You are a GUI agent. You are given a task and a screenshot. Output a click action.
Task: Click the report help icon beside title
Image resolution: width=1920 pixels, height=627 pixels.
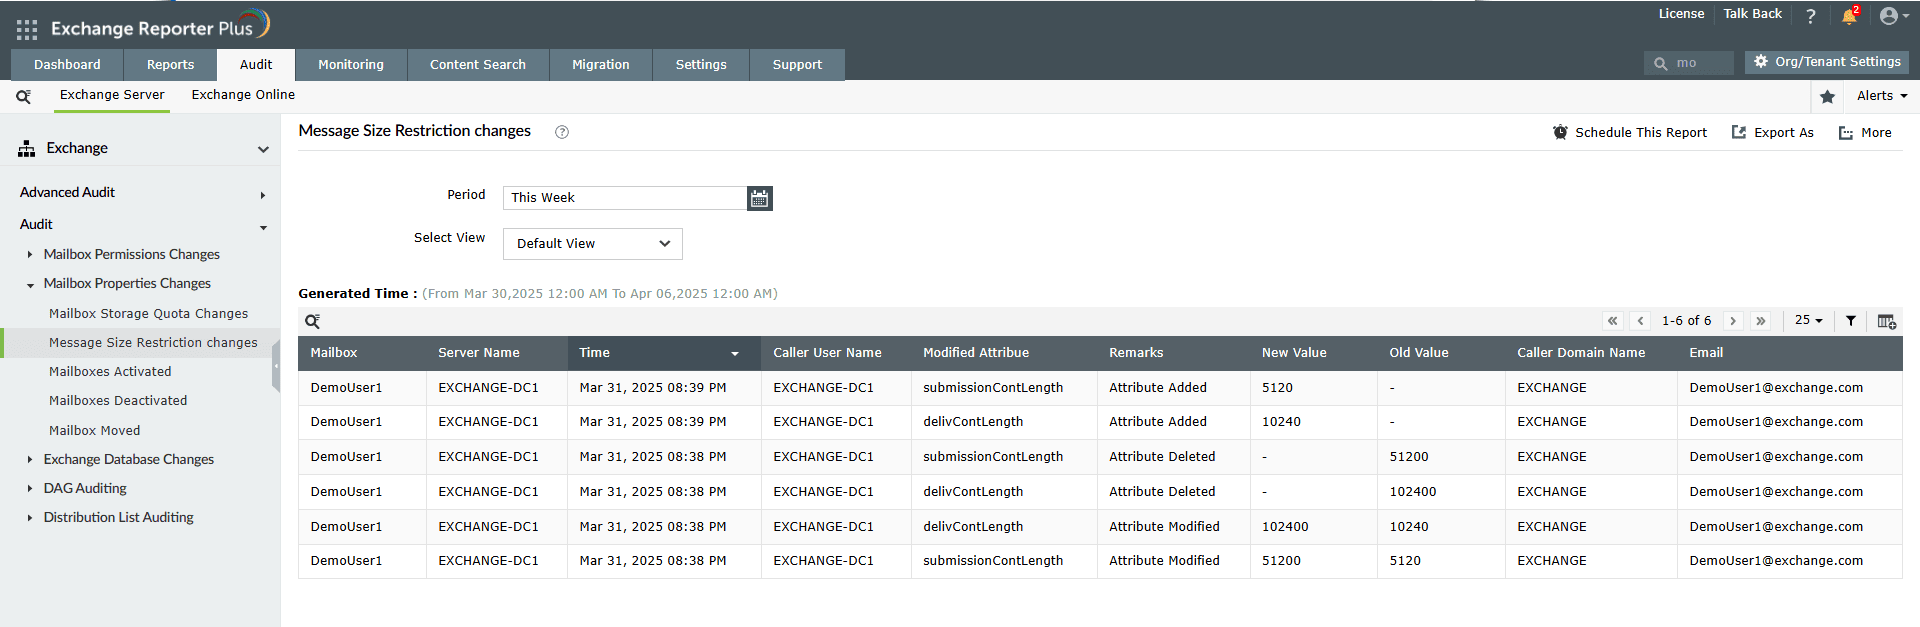[x=562, y=132]
